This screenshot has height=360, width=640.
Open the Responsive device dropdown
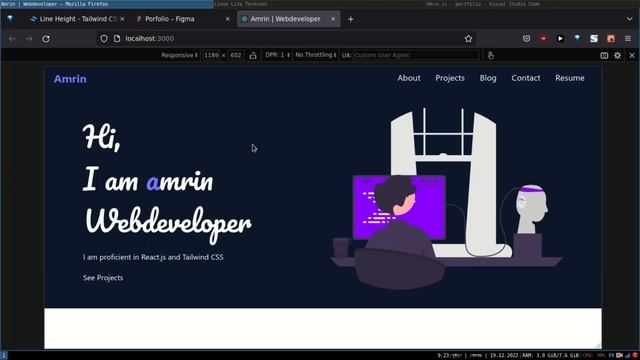[179, 55]
